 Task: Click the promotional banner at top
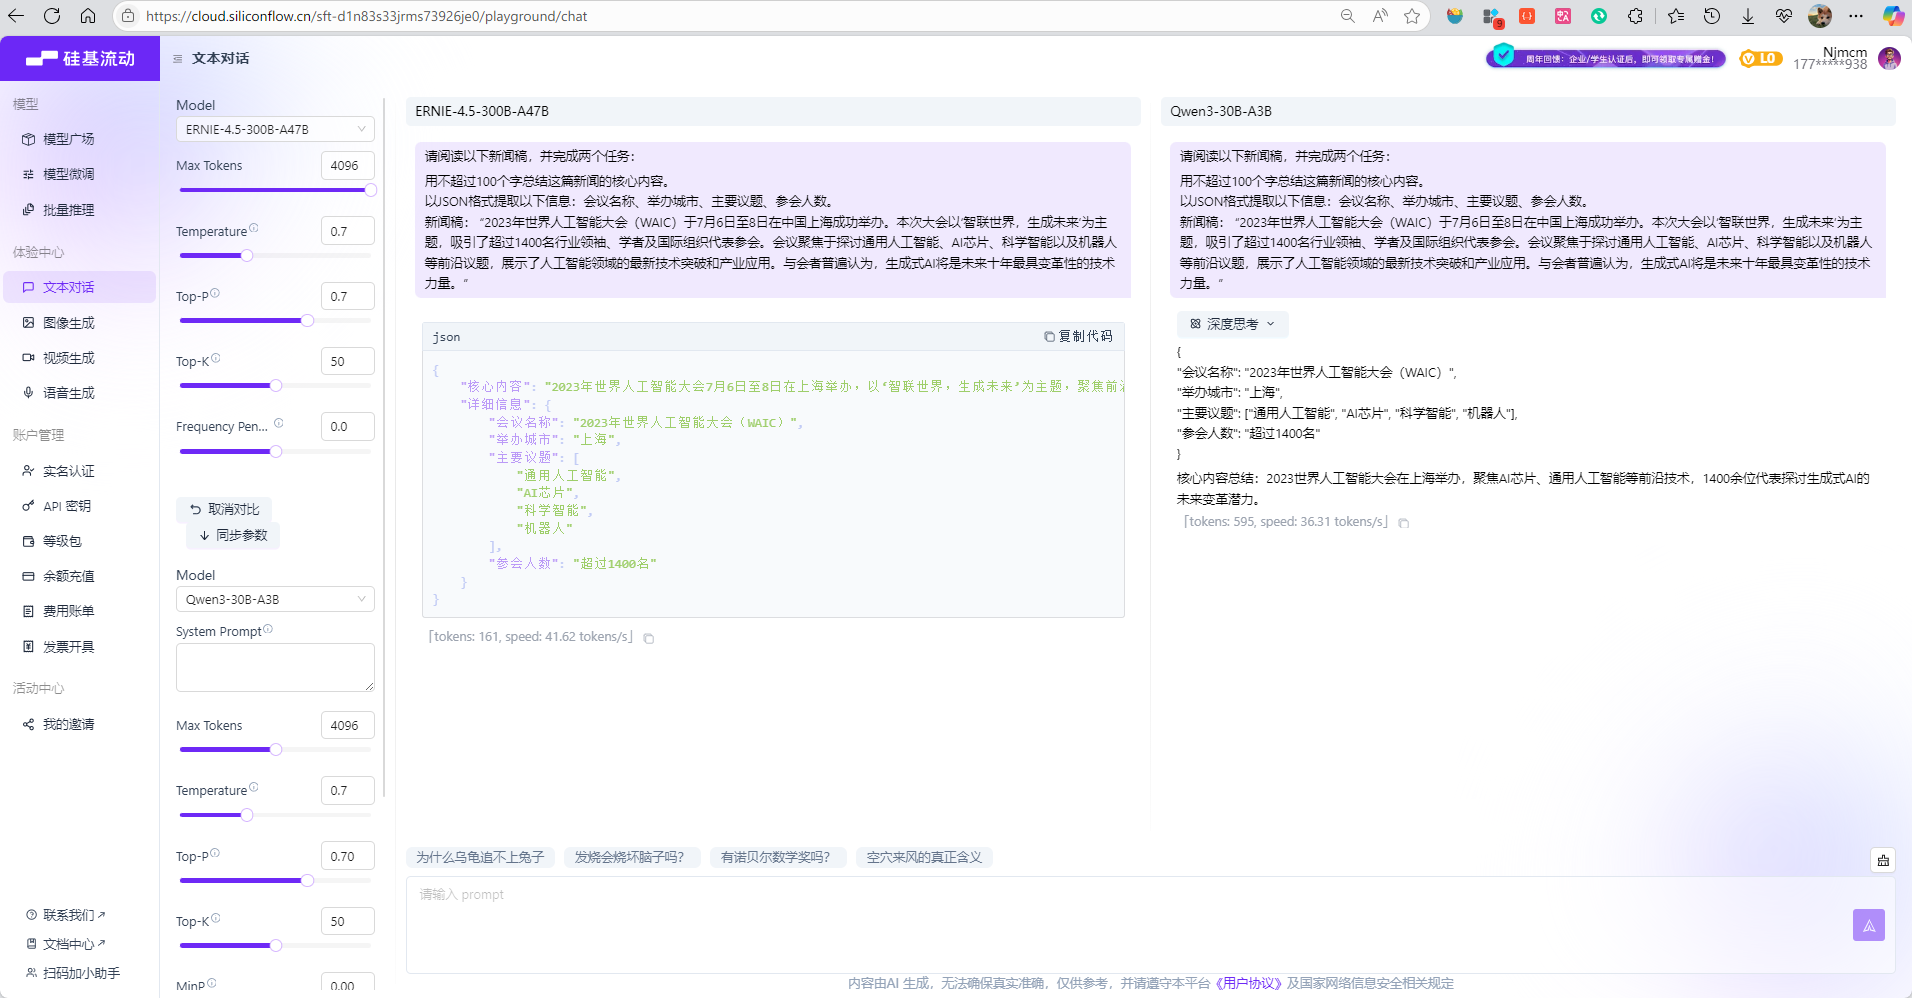[x=1606, y=58]
